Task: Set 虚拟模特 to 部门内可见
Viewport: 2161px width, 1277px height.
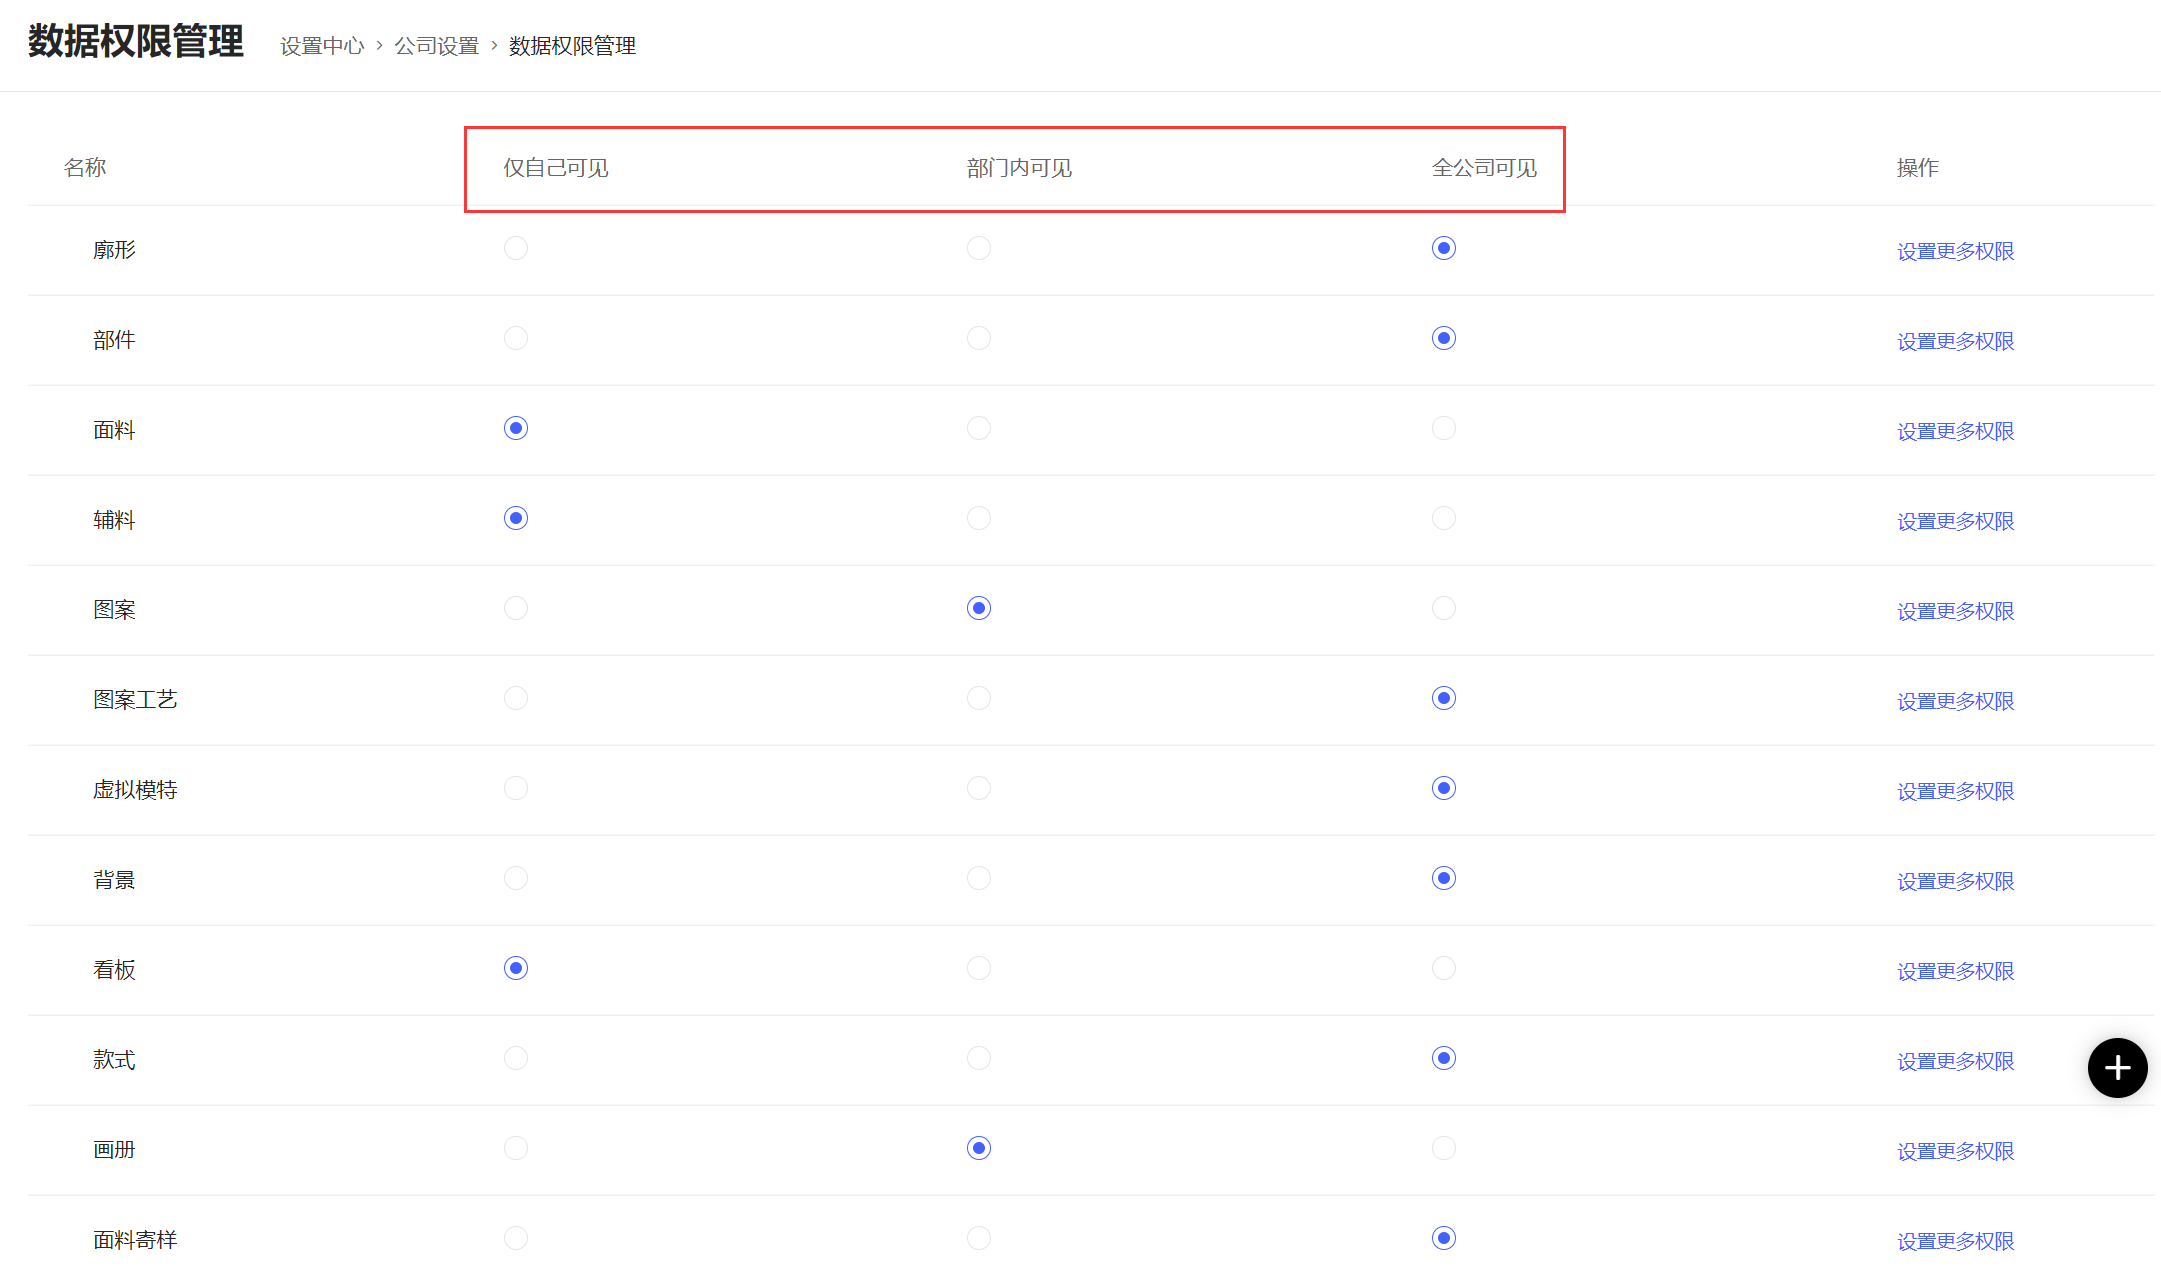Action: point(979,788)
